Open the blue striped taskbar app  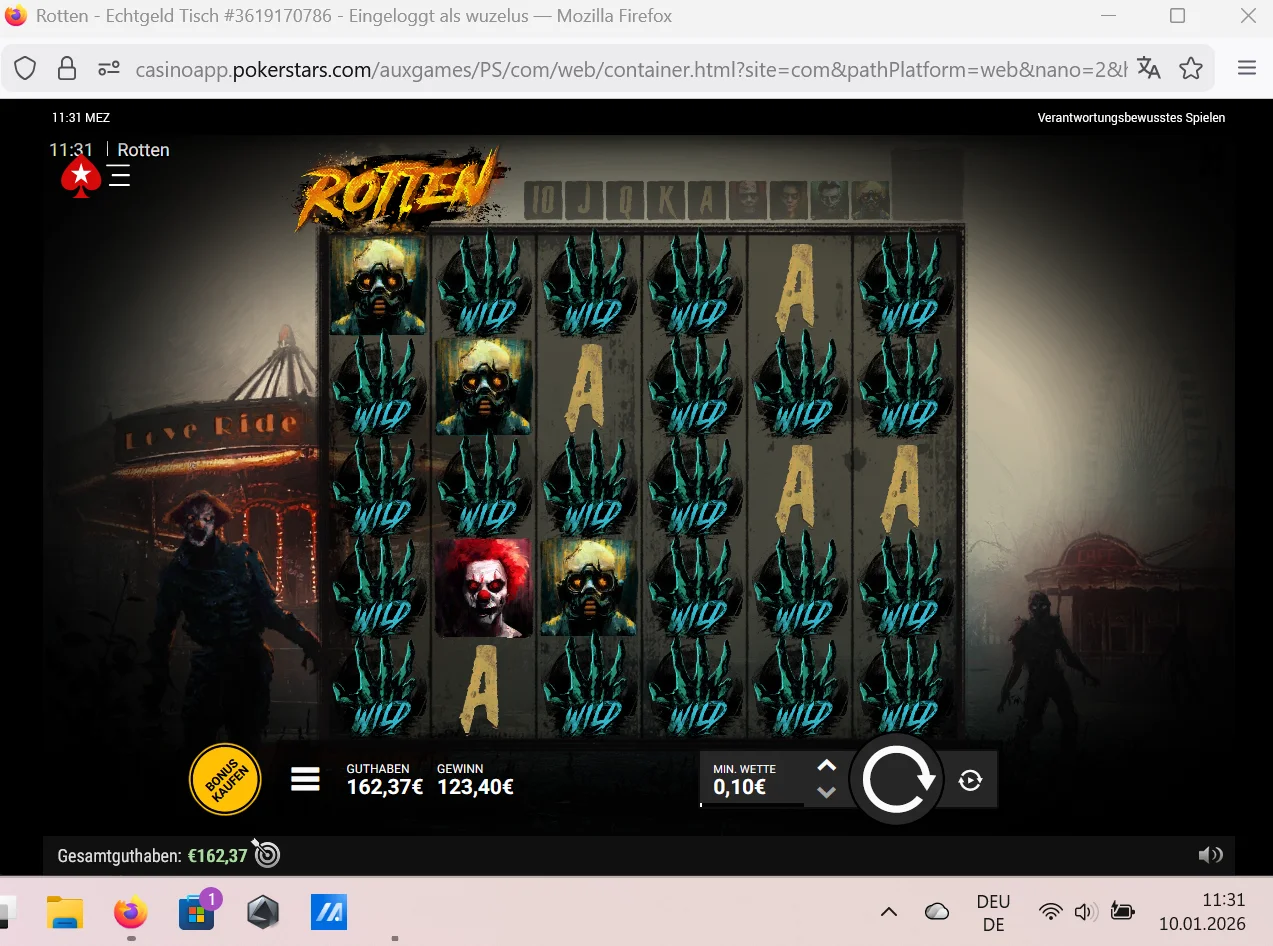pos(329,912)
